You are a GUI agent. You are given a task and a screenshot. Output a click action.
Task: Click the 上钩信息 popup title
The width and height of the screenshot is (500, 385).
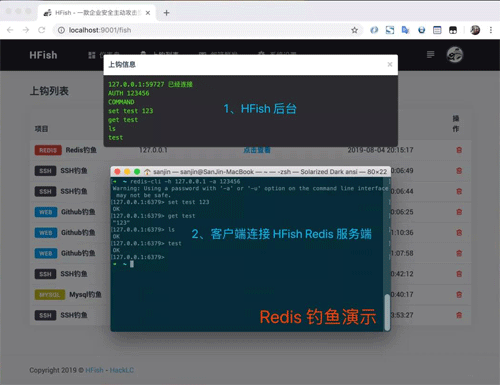point(122,65)
